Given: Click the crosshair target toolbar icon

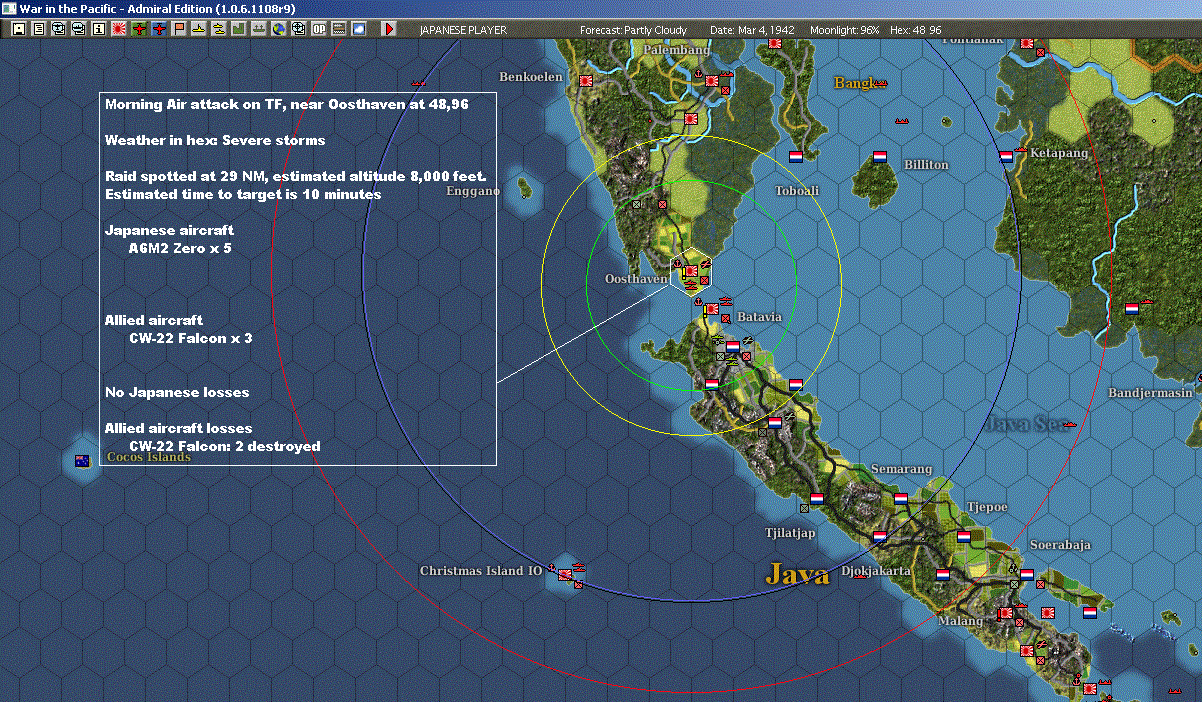Looking at the screenshot, I should point(298,29).
